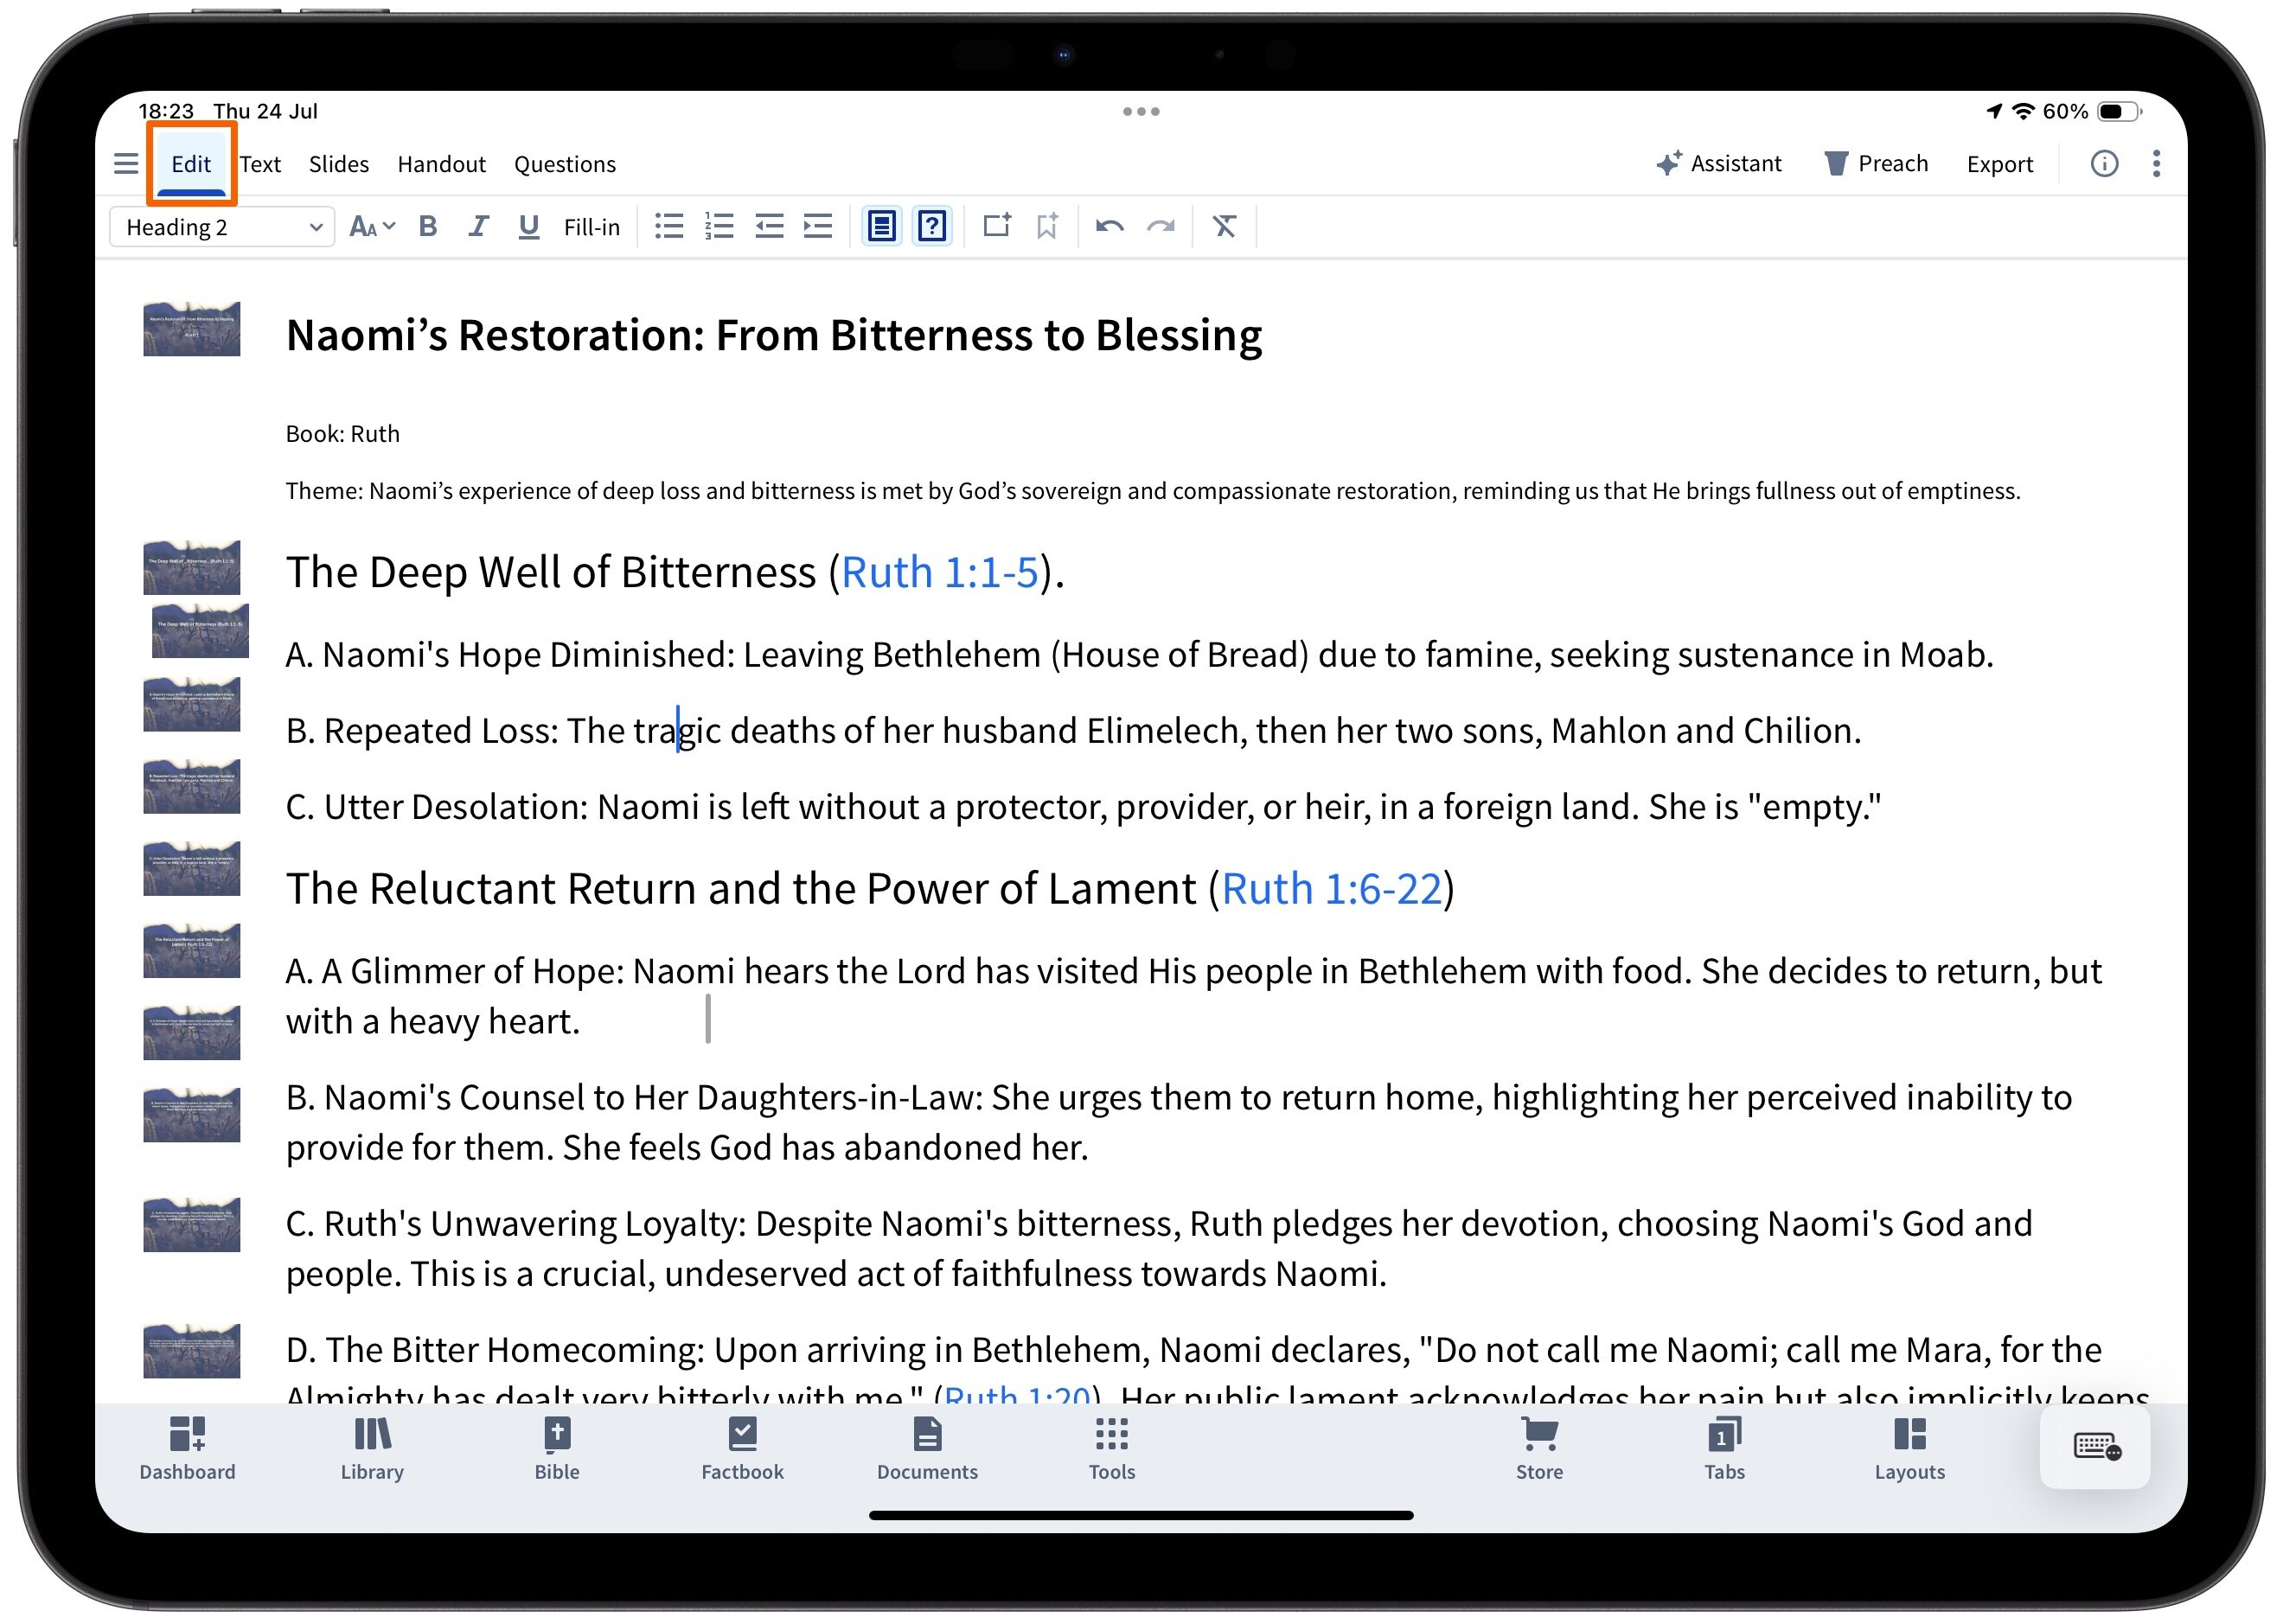Open the Tabs view
Screen dimensions: 2283x1624
click(1724, 1449)
